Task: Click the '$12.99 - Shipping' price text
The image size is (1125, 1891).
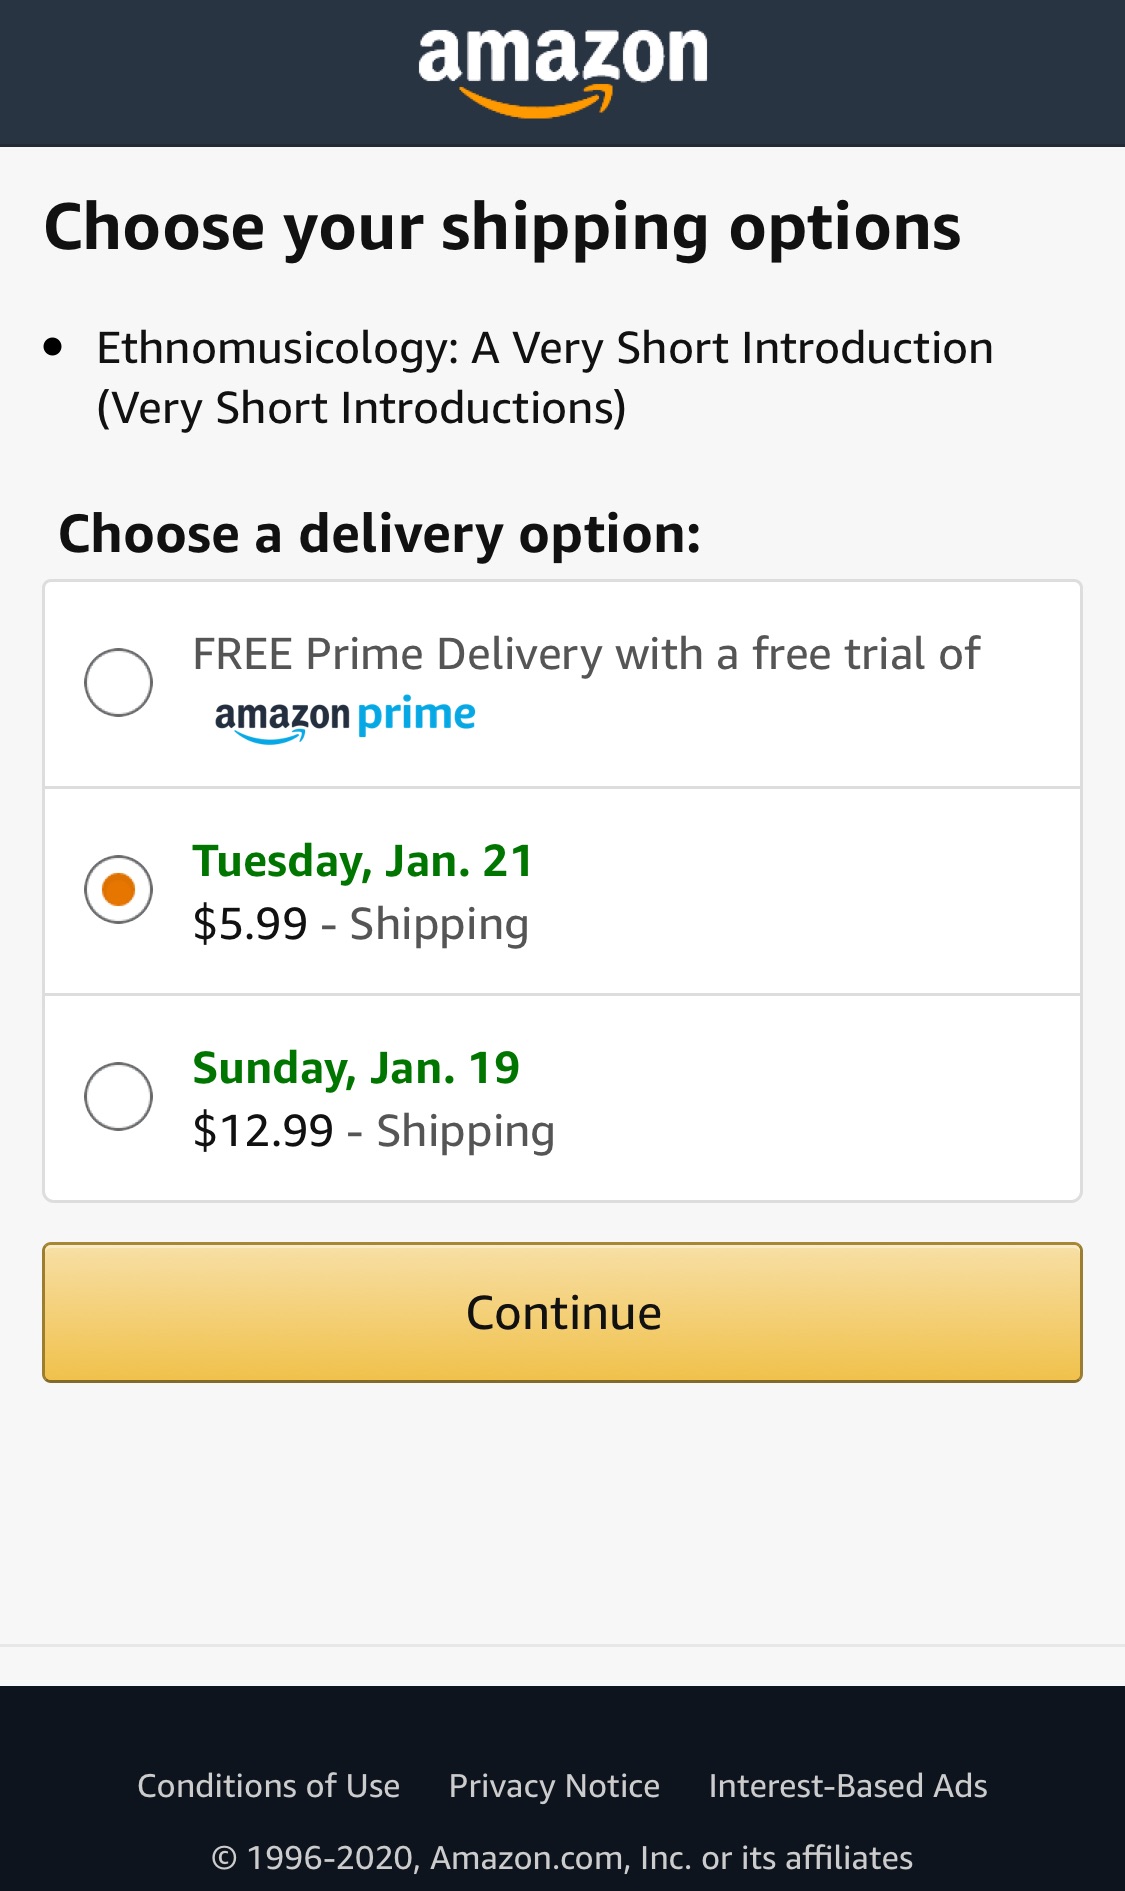Action: pos(373,1131)
